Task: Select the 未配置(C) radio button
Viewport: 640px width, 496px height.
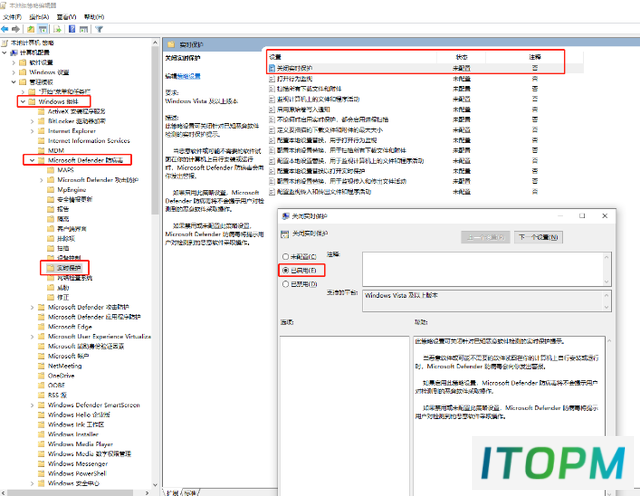Action: point(286,256)
